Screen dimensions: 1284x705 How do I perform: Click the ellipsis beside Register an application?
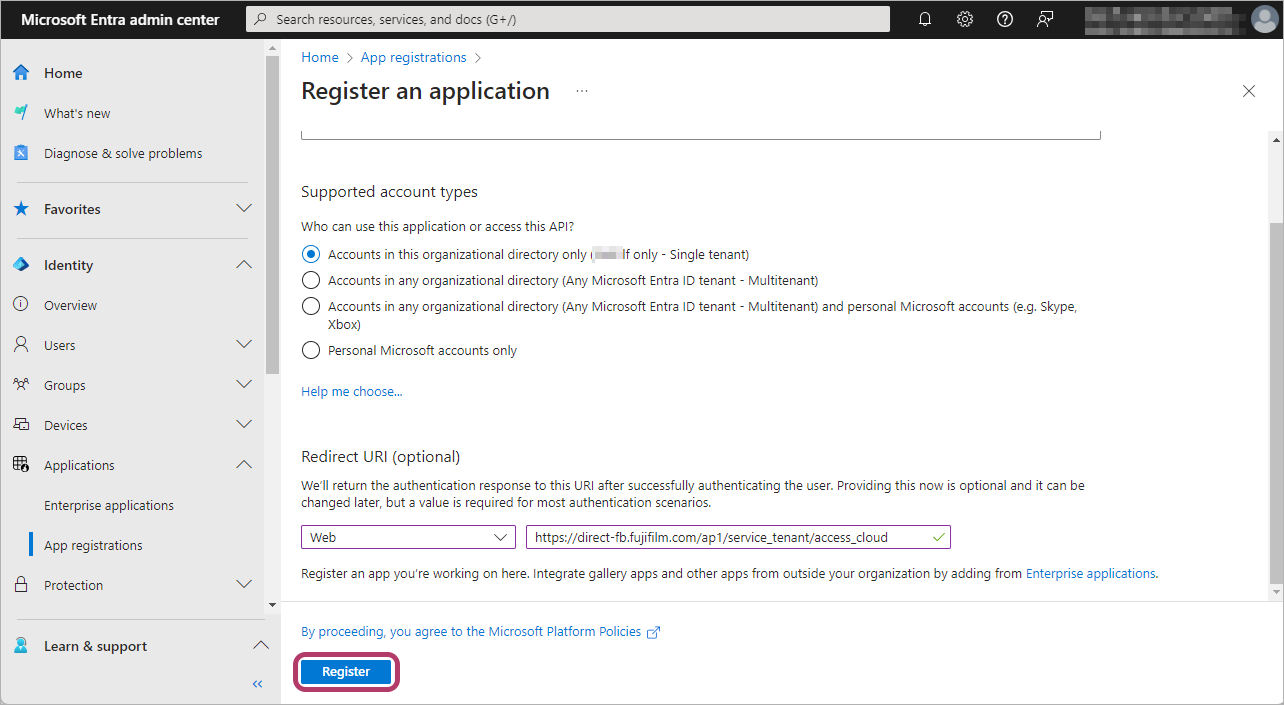tap(582, 91)
